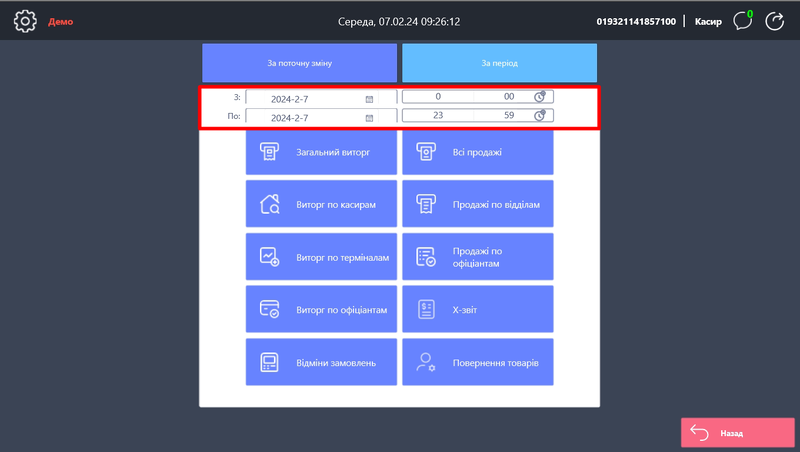Click the 'Виторг по касирам' house icon
Screen dimensions: 800x452
pos(269,205)
